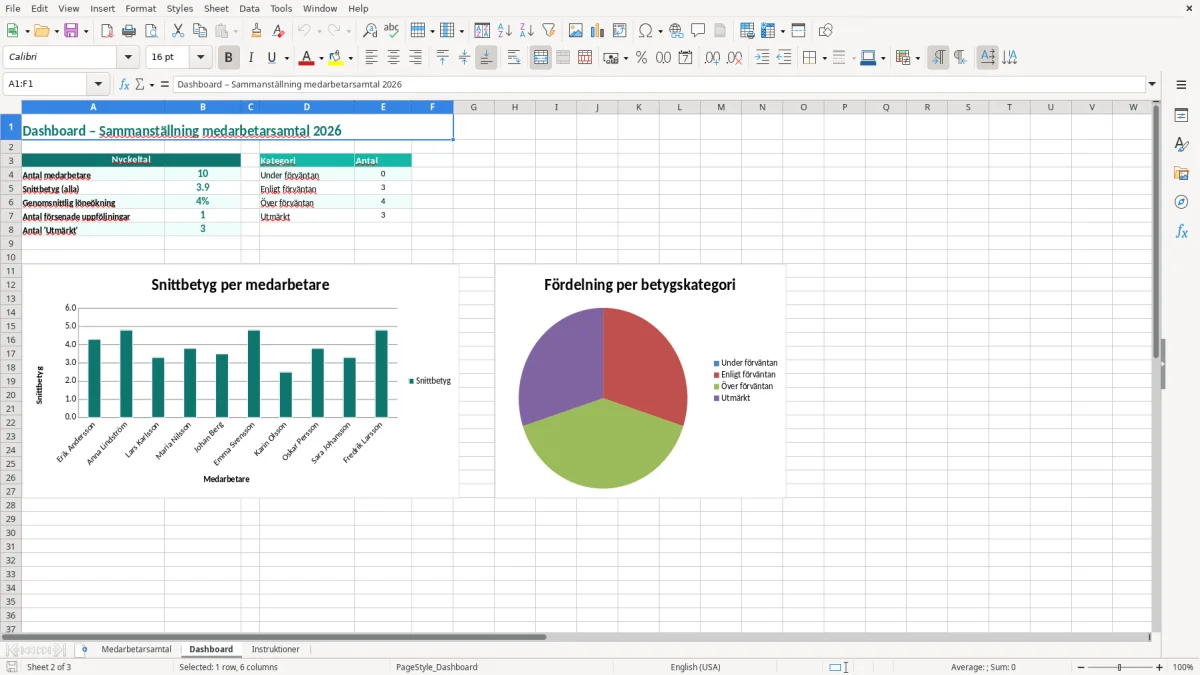Click English (USA) language in status bar
Image resolution: width=1200 pixels, height=675 pixels.
(695, 667)
